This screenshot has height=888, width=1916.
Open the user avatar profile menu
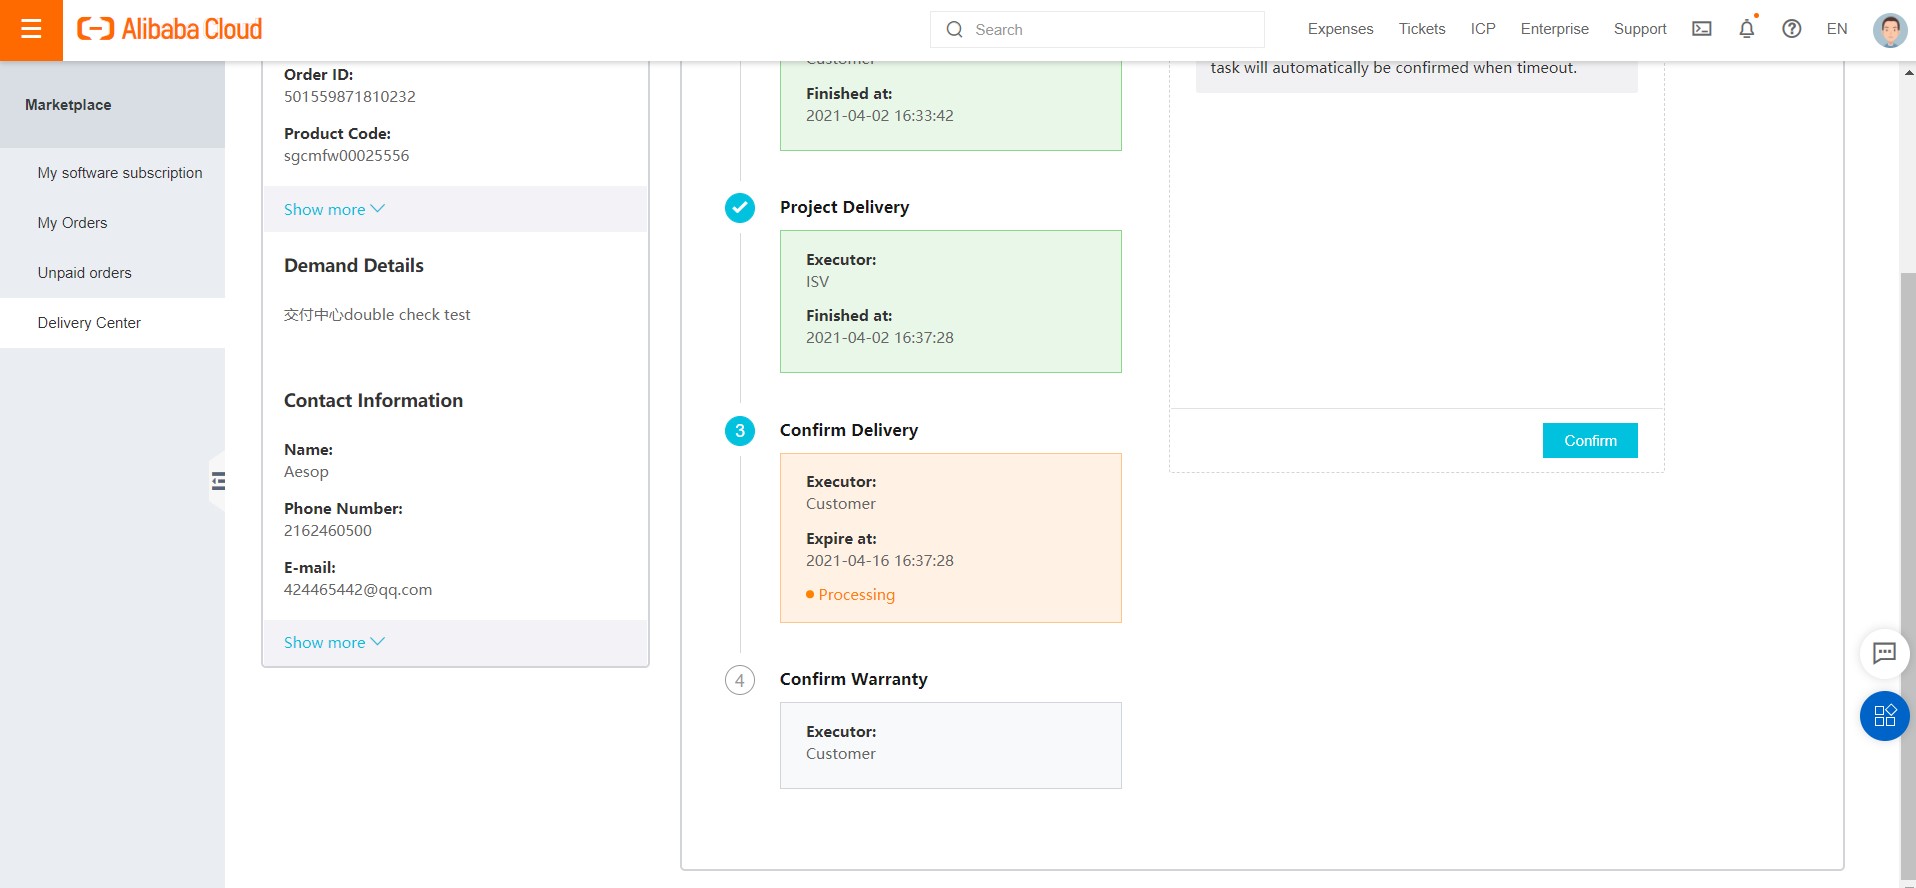pyautogui.click(x=1889, y=30)
